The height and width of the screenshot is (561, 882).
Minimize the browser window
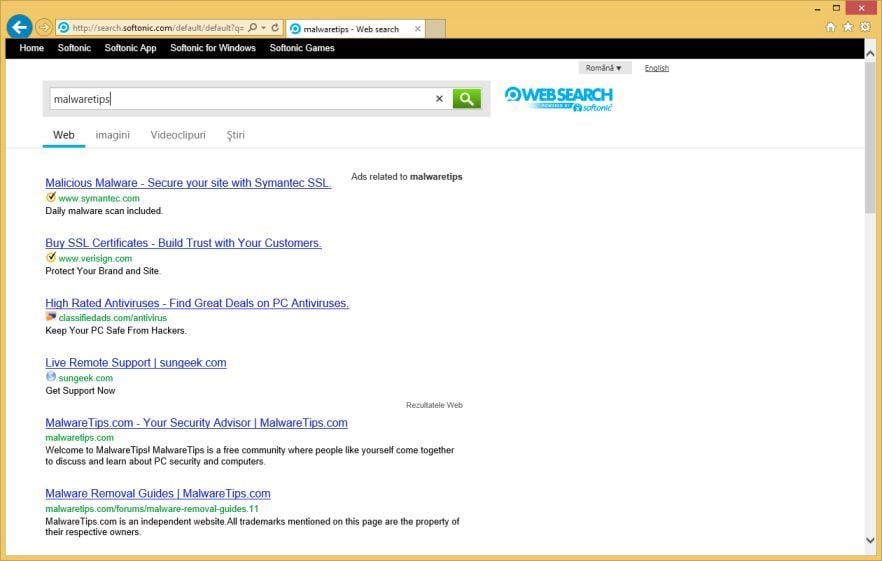coord(817,8)
